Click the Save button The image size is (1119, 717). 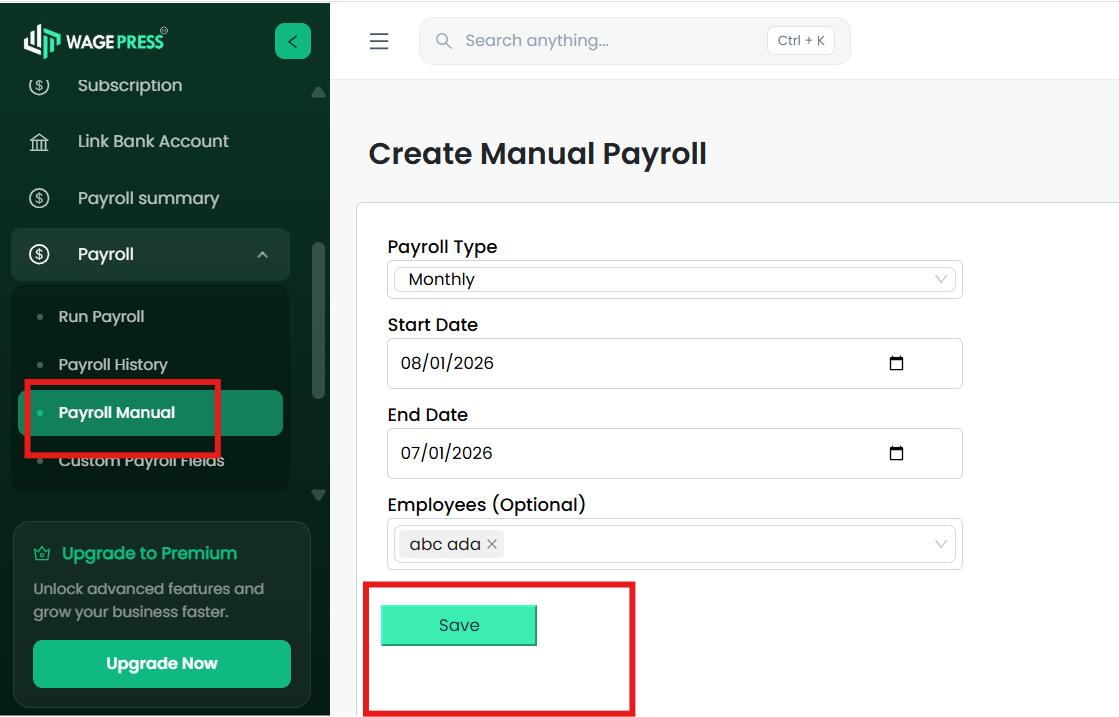[x=459, y=626]
